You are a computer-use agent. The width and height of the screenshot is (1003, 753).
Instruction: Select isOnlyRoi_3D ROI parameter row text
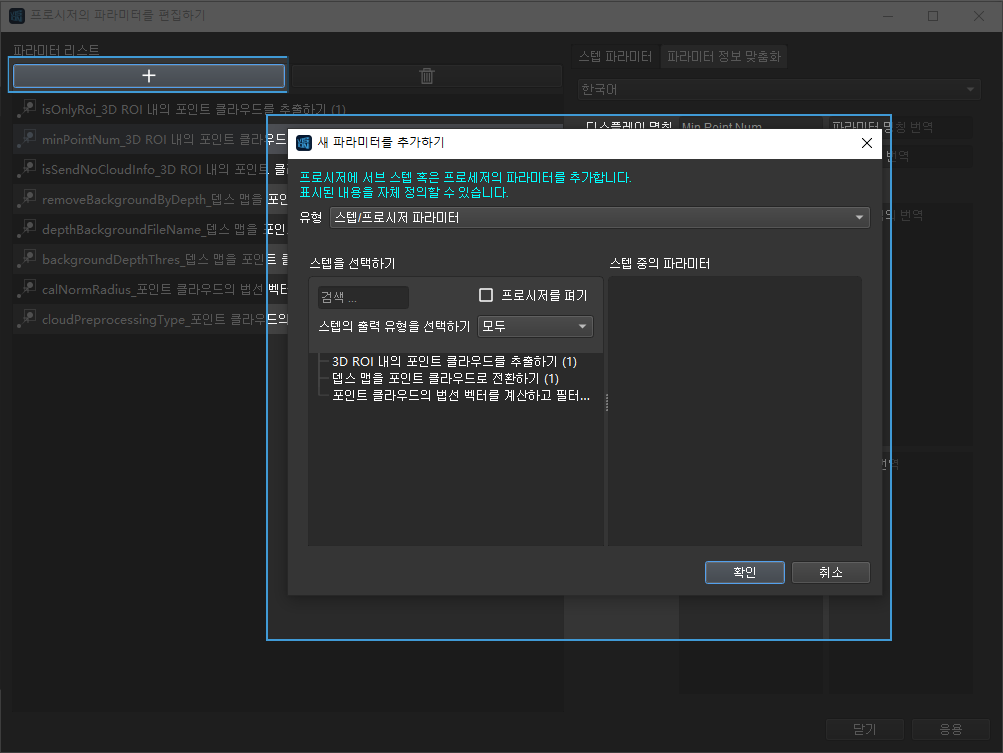[x=194, y=109]
